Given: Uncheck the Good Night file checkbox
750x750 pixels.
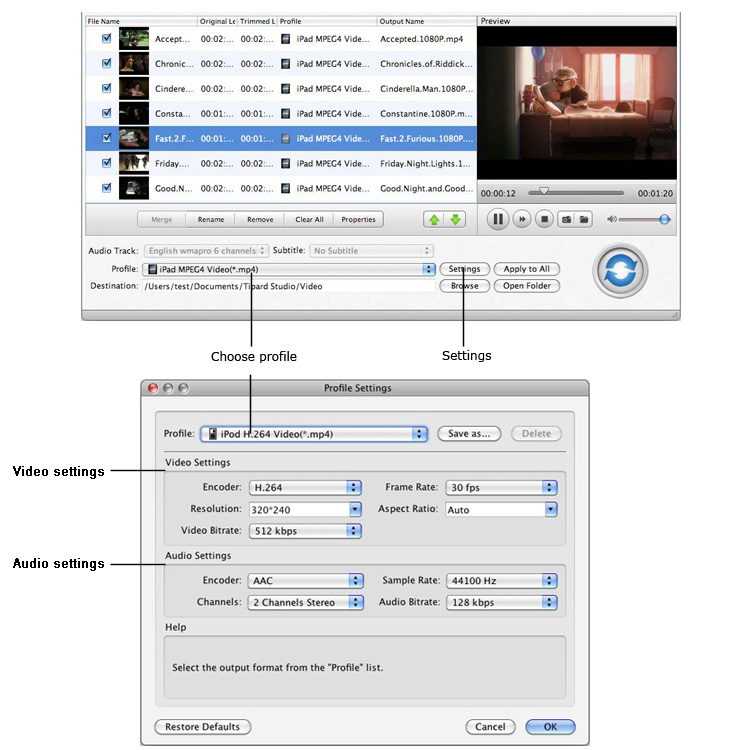Looking at the screenshot, I should pyautogui.click(x=107, y=188).
